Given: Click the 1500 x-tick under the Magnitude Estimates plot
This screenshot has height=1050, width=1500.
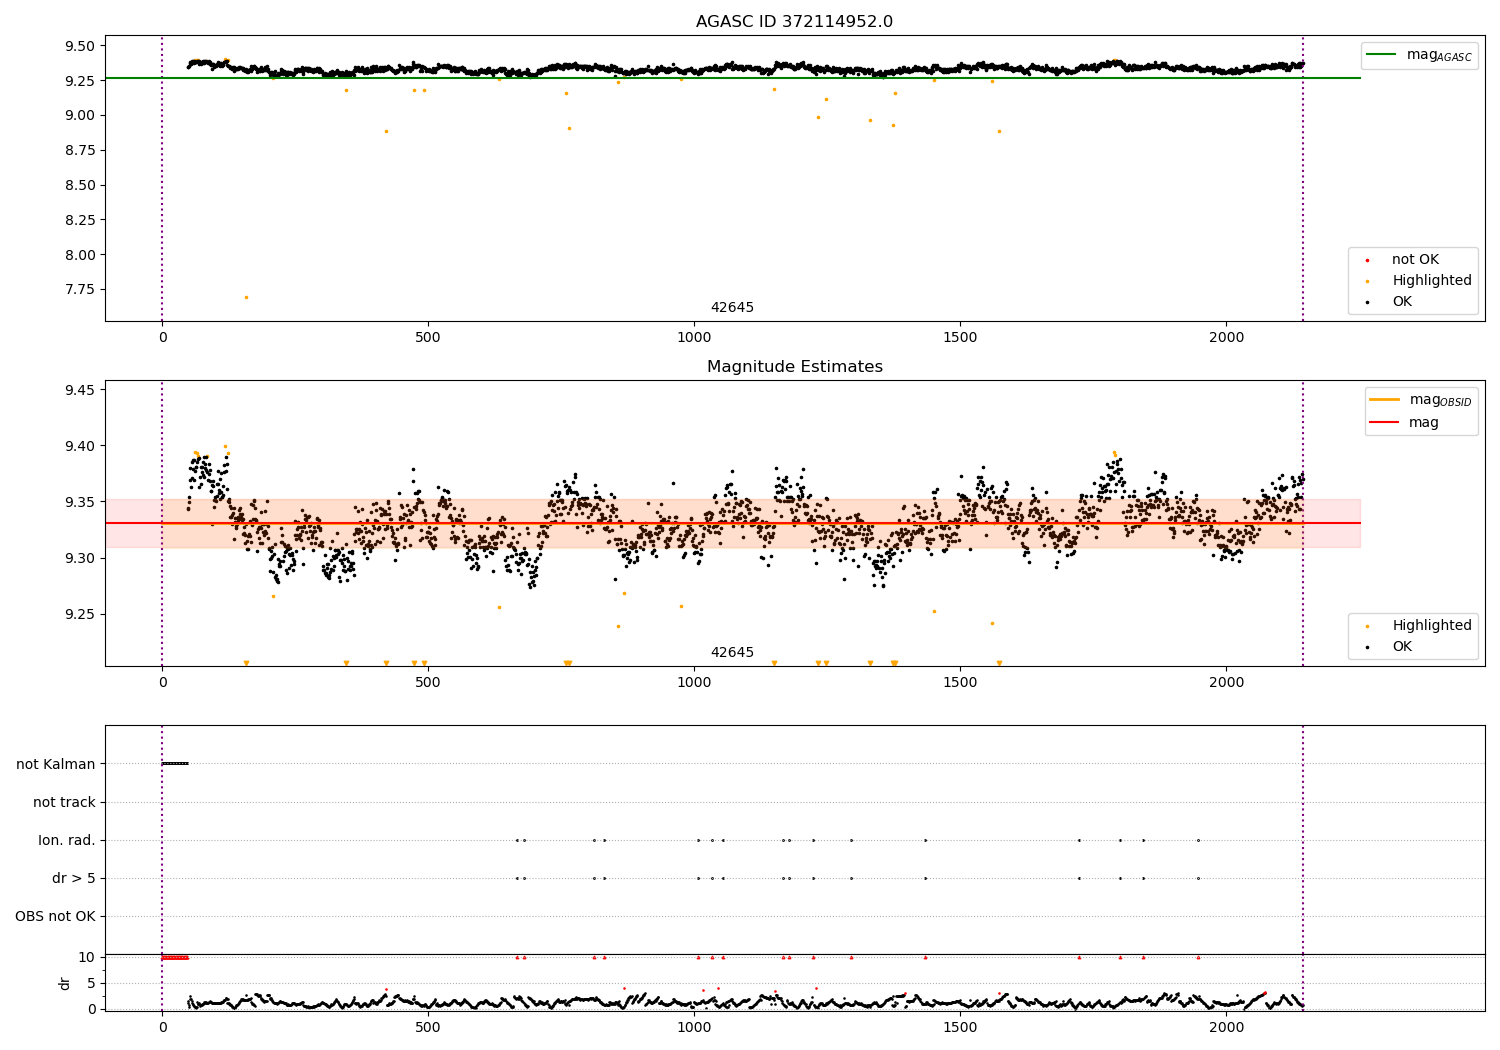Looking at the screenshot, I should point(960,682).
